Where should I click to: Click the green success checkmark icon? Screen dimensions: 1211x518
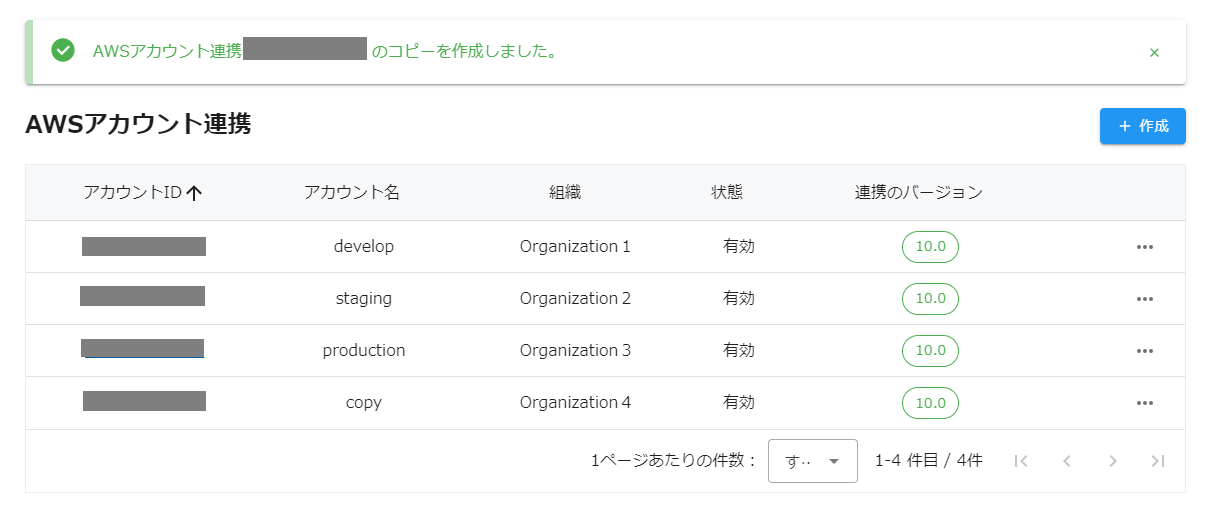coord(63,50)
